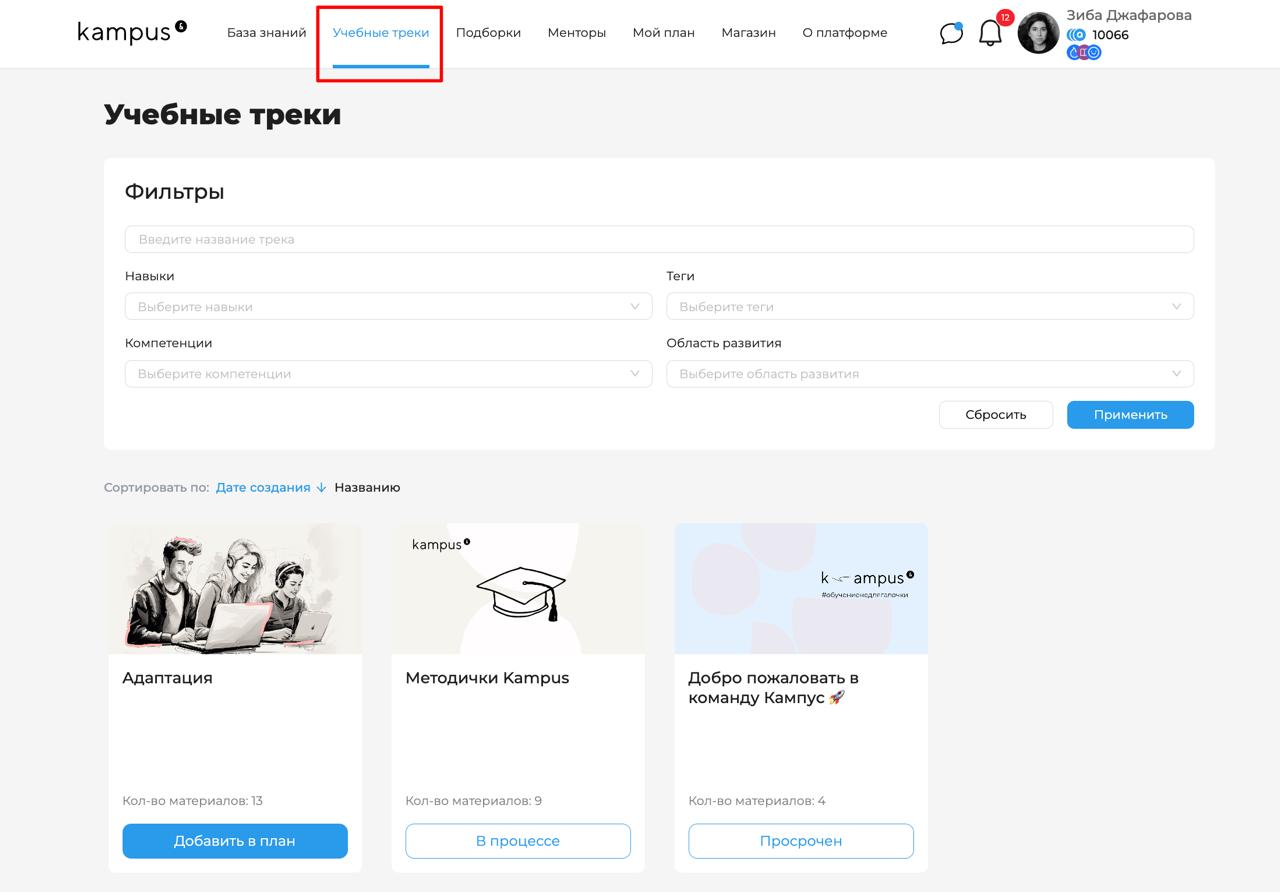Open the Магазин menu item
Viewport: 1280px width, 892px height.
pyautogui.click(x=747, y=32)
